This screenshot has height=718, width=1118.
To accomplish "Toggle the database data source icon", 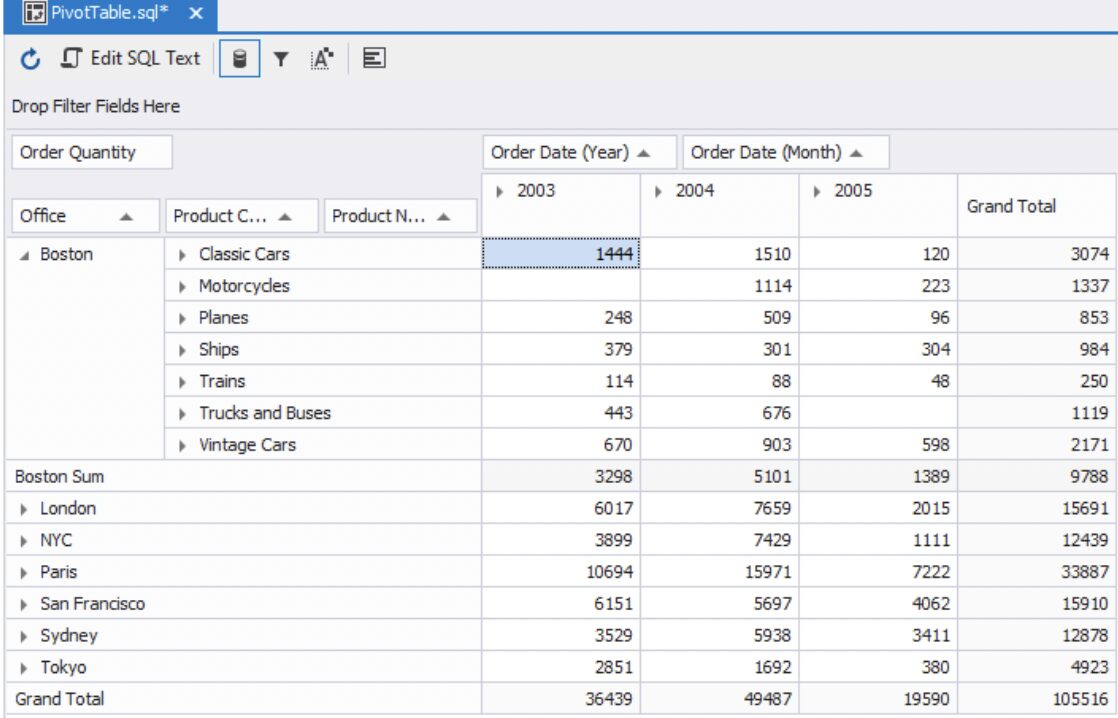I will (239, 59).
